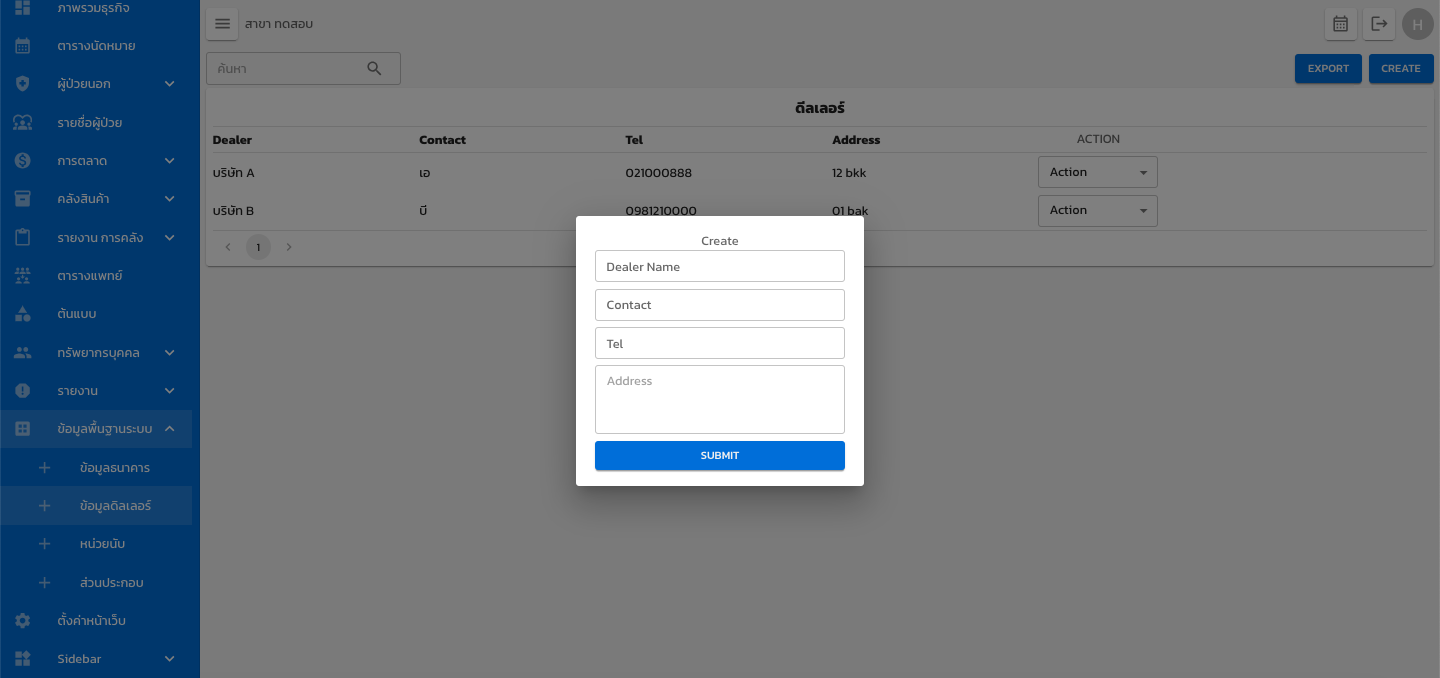This screenshot has width=1440, height=678.
Task: Focus the Dealer Name field
Action: tap(719, 266)
